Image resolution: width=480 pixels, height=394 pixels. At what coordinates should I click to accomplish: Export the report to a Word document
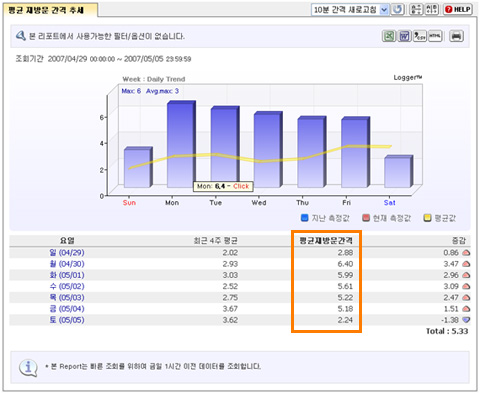coord(404,36)
